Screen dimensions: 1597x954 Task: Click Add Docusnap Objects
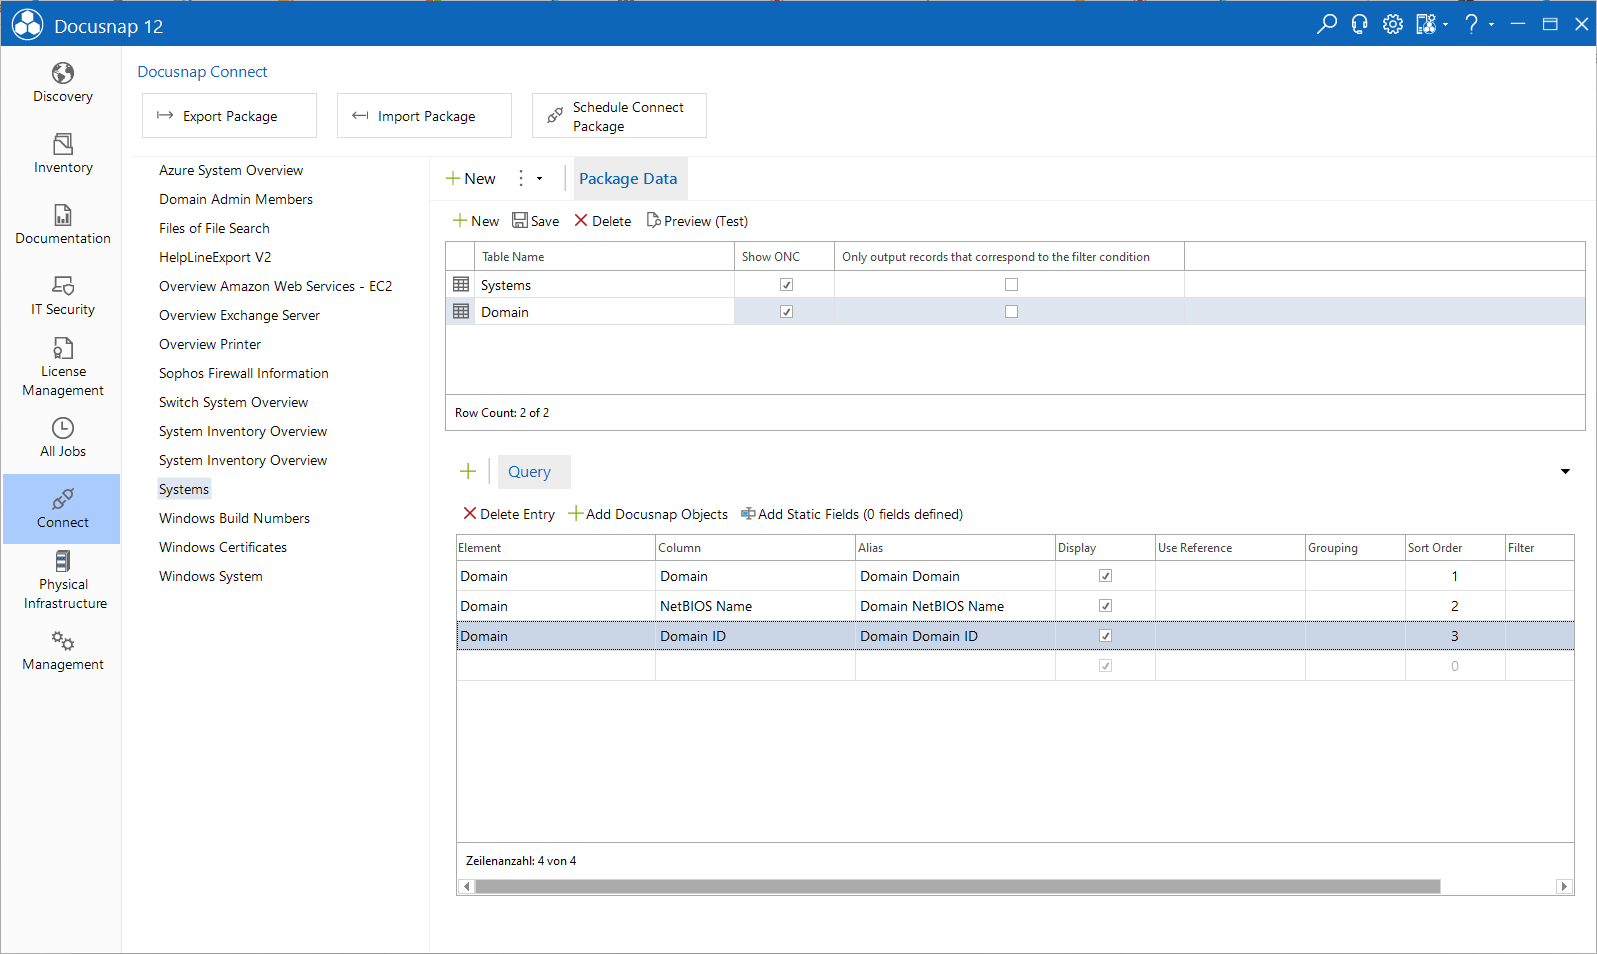click(648, 514)
